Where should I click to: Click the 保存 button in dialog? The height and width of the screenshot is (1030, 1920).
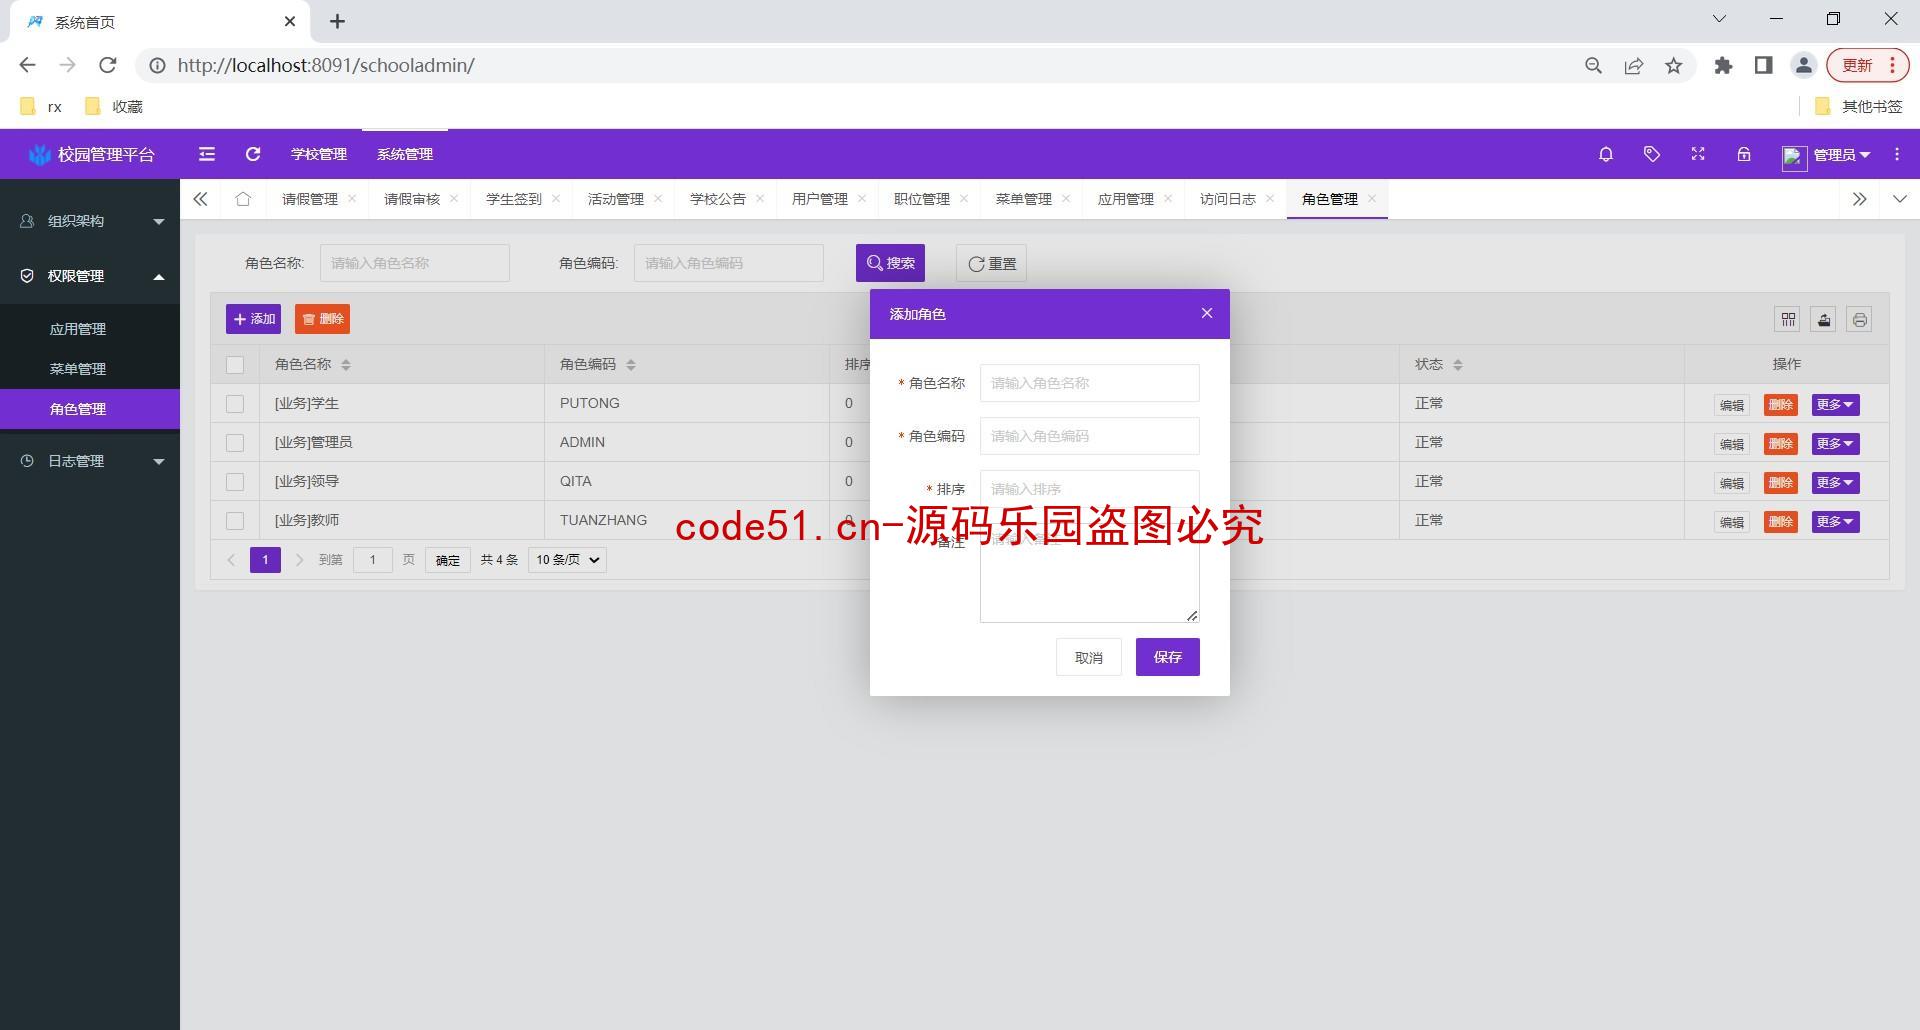1168,657
